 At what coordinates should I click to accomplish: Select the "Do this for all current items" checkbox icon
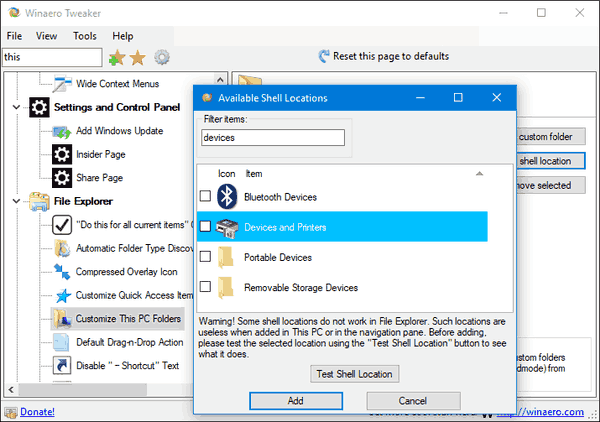(x=62, y=225)
